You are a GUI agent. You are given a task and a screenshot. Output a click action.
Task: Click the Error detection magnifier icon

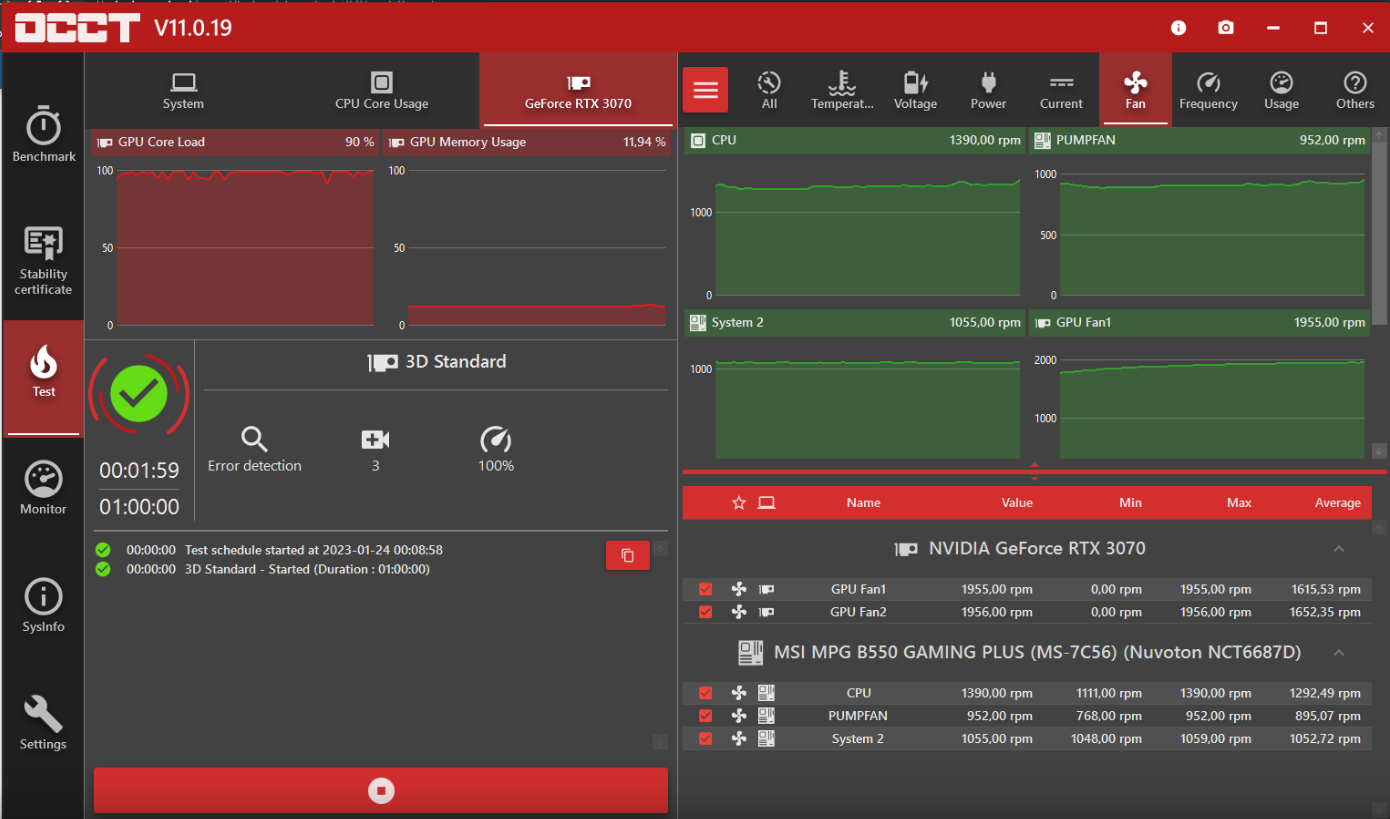pos(254,439)
